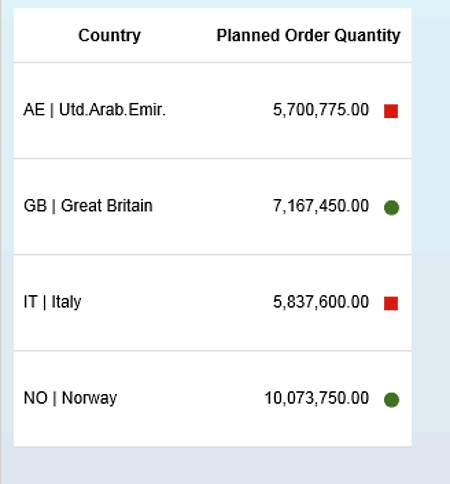Click the 5,837,600.00 quantity value

321,302
